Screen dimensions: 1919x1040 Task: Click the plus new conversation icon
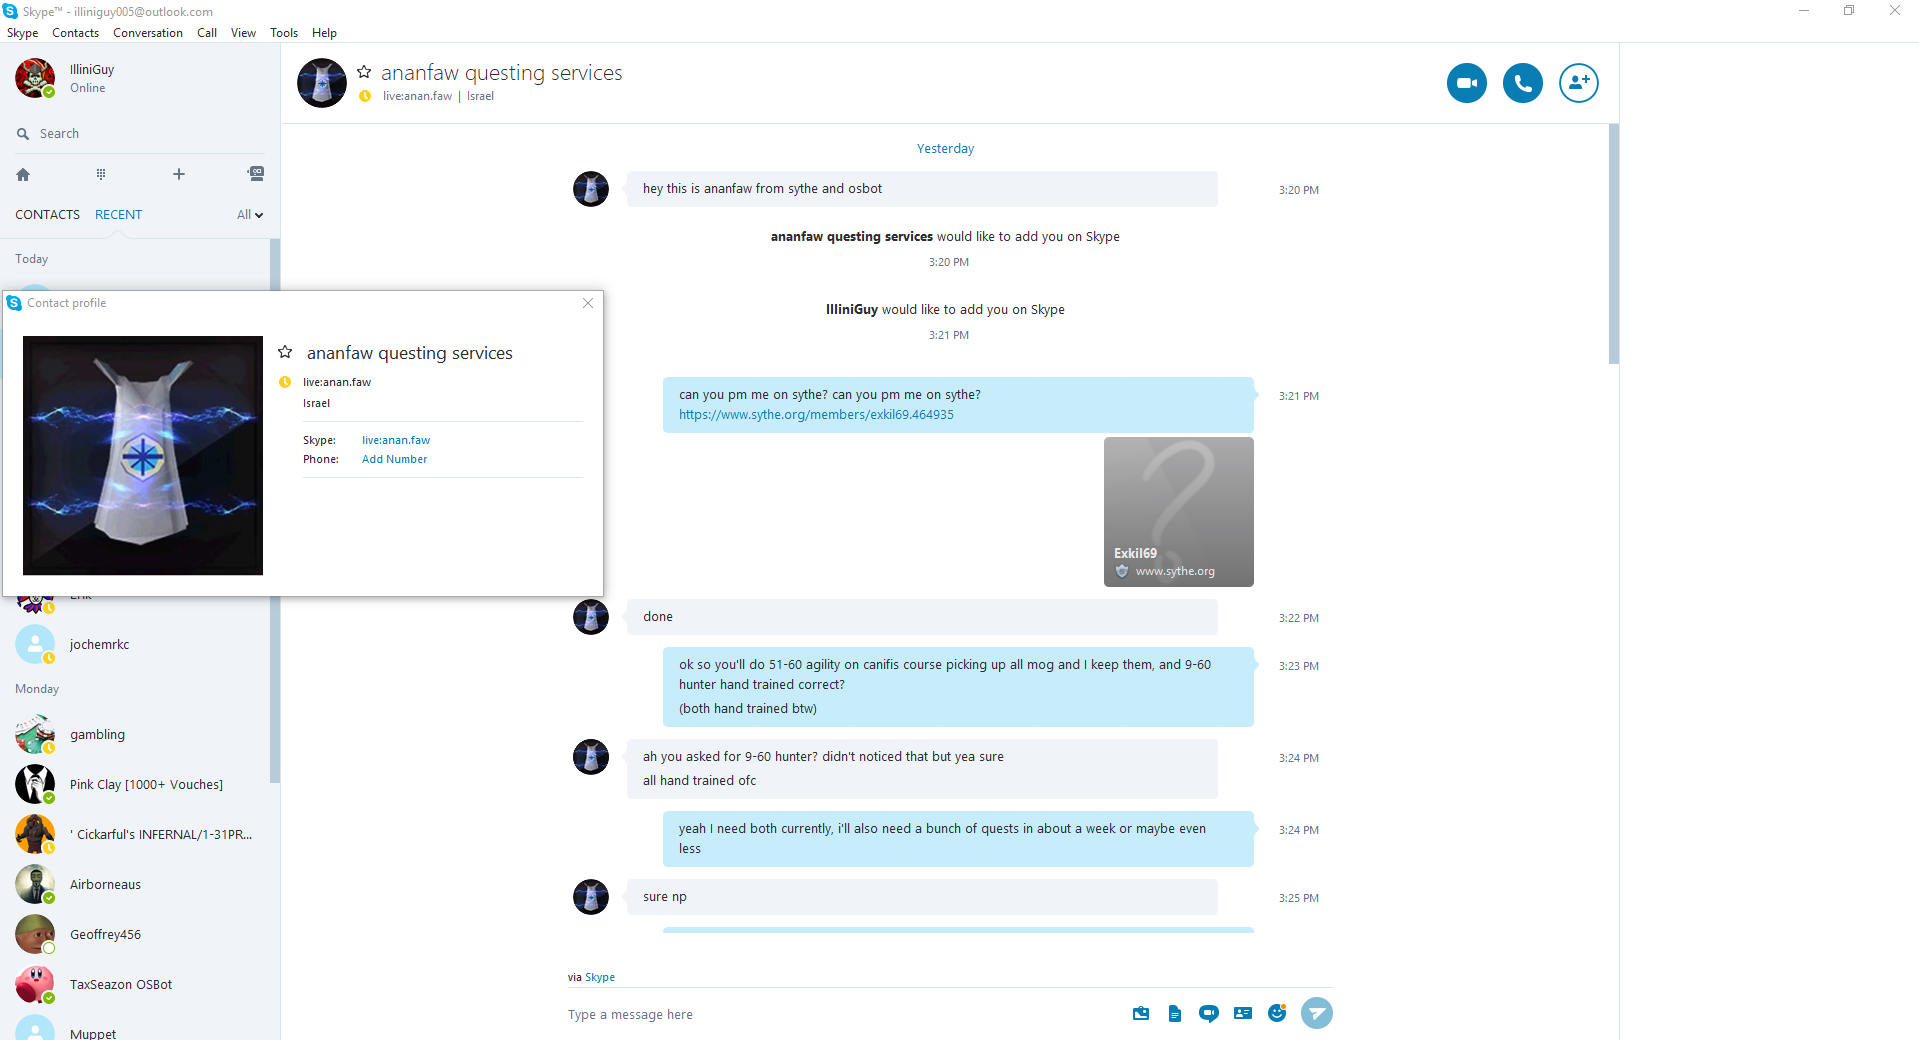[x=179, y=174]
